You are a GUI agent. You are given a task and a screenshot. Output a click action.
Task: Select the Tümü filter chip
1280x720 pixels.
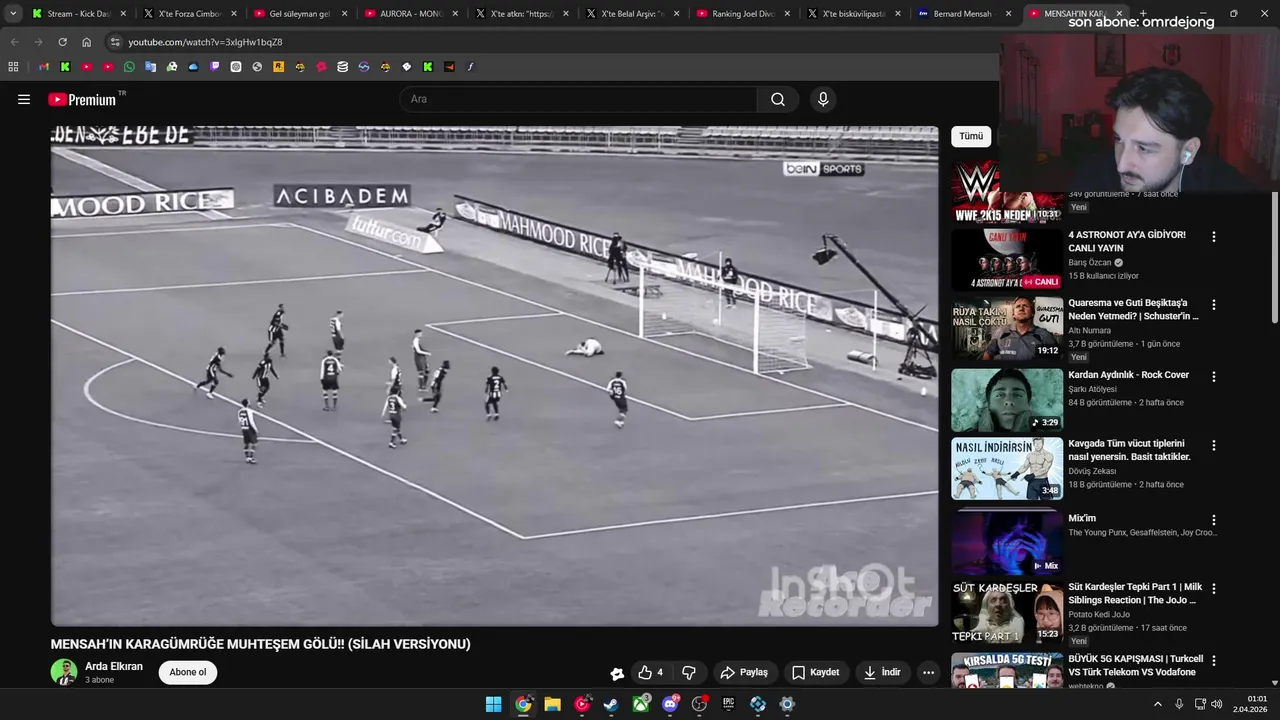[971, 136]
